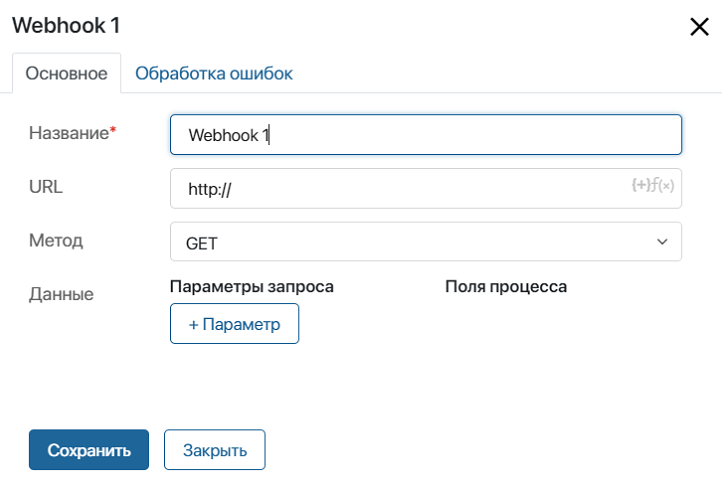The image size is (722, 486).
Task: Click the Поля процесса heading
Action: pyautogui.click(x=506, y=287)
